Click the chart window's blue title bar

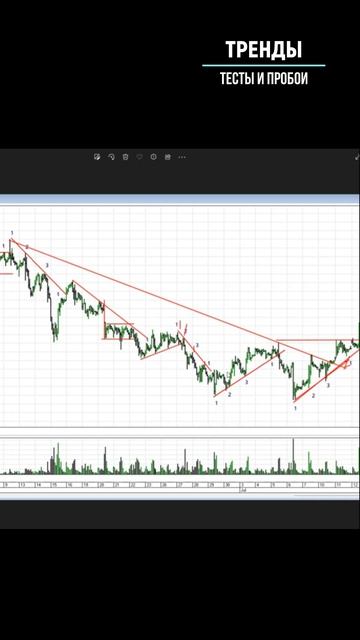[x=179, y=199]
